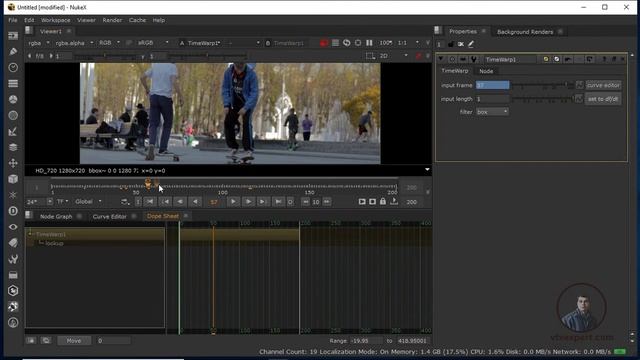Open the Views eye icon menu
640x360 pixels.
coord(13,227)
